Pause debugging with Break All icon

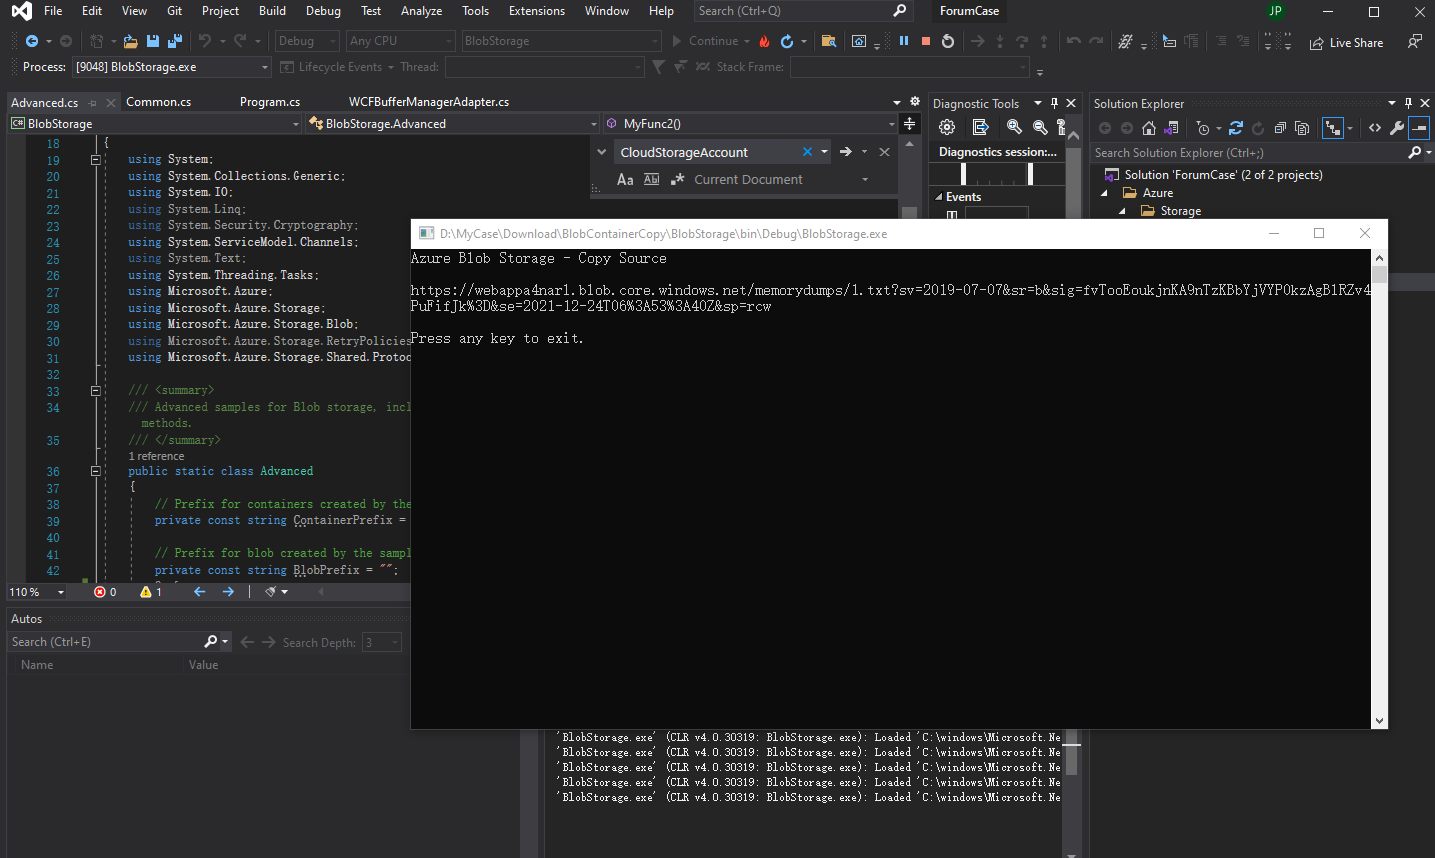click(904, 41)
